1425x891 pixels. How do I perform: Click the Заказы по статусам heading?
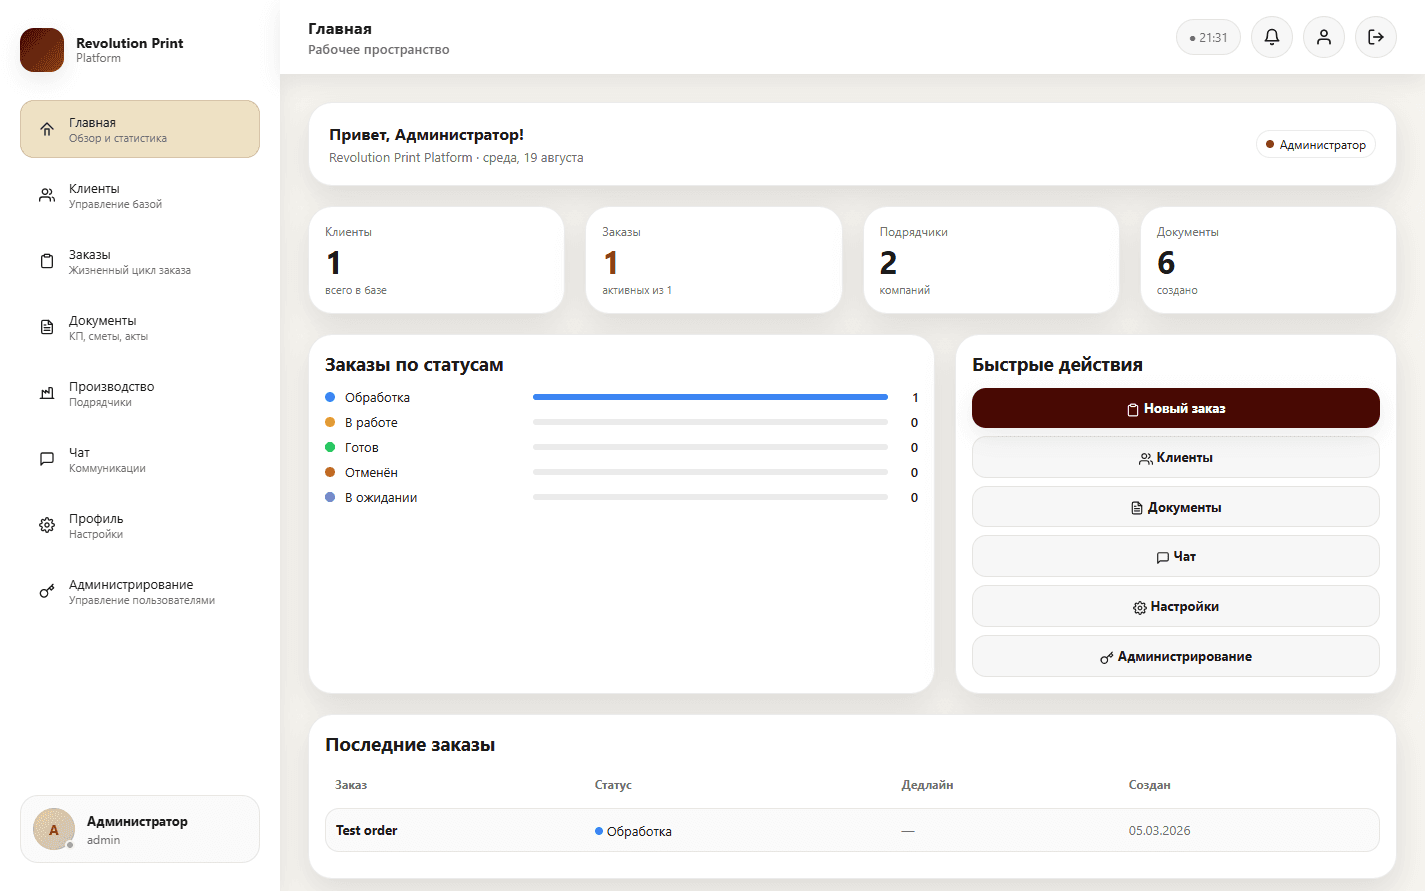click(x=414, y=365)
